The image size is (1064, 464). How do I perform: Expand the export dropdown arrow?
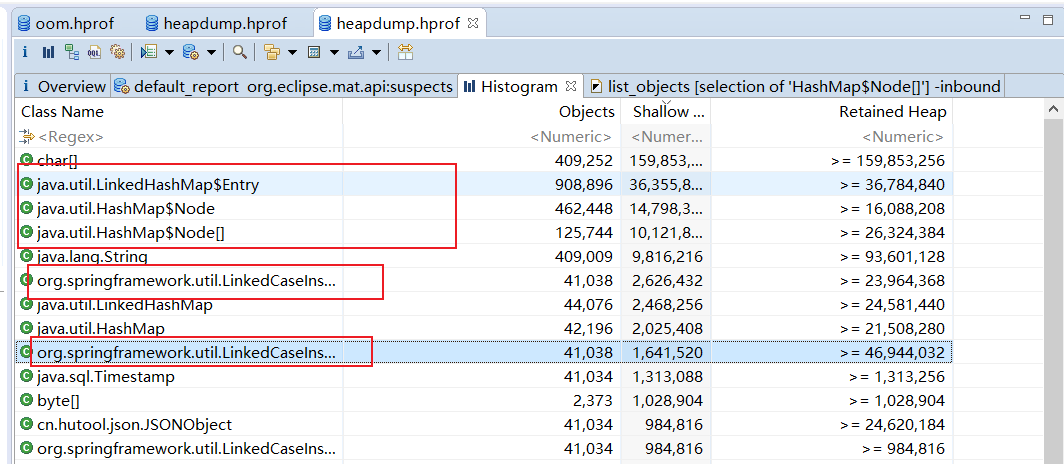[x=376, y=52]
